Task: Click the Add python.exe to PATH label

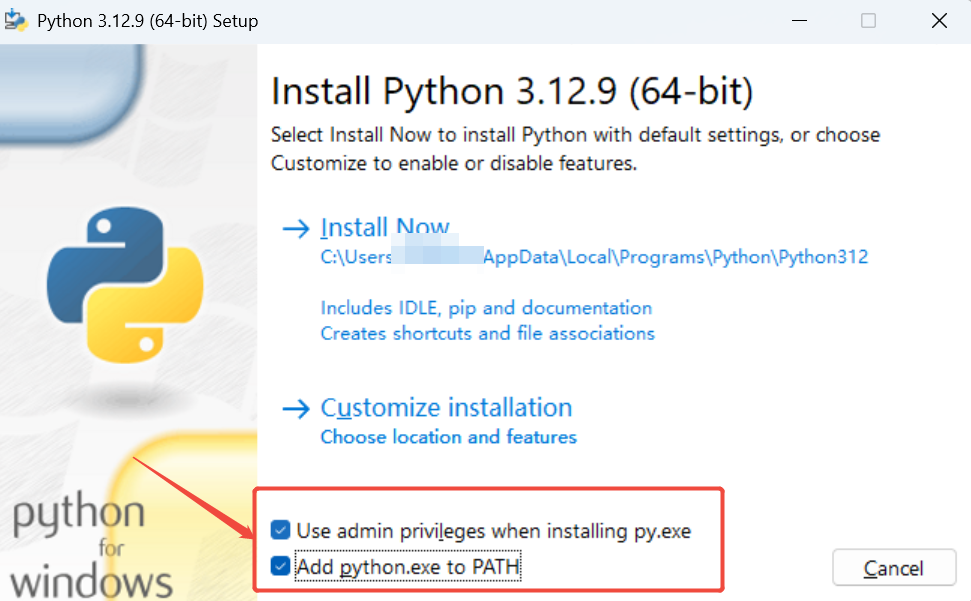Action: 408,566
